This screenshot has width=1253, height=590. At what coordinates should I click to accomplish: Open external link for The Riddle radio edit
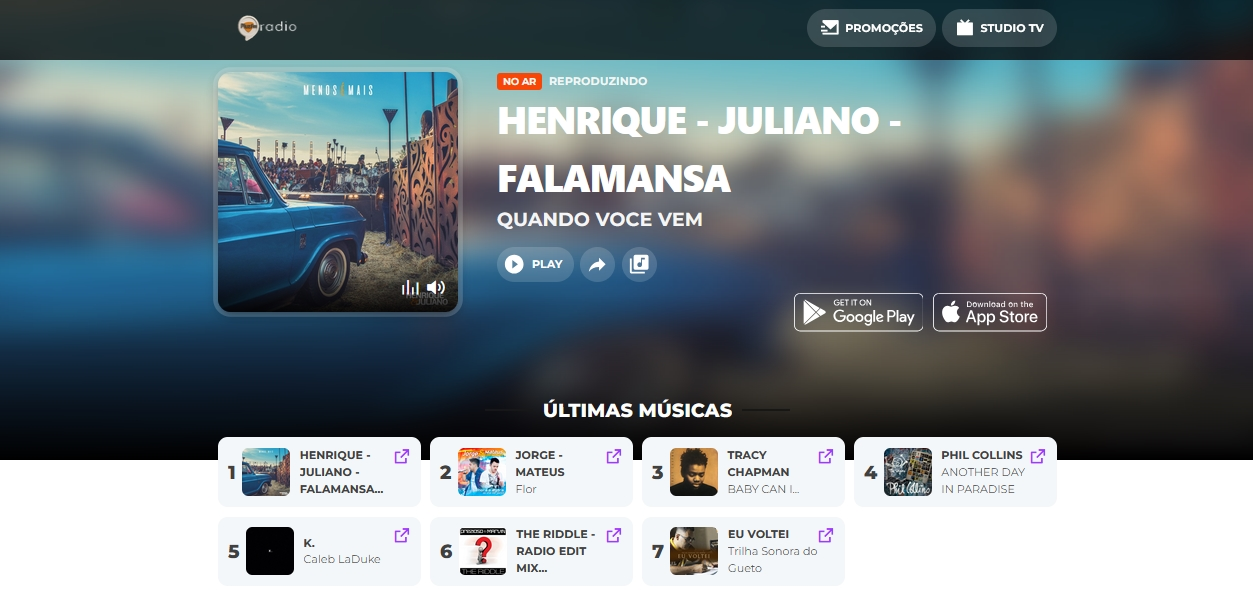[x=613, y=535]
